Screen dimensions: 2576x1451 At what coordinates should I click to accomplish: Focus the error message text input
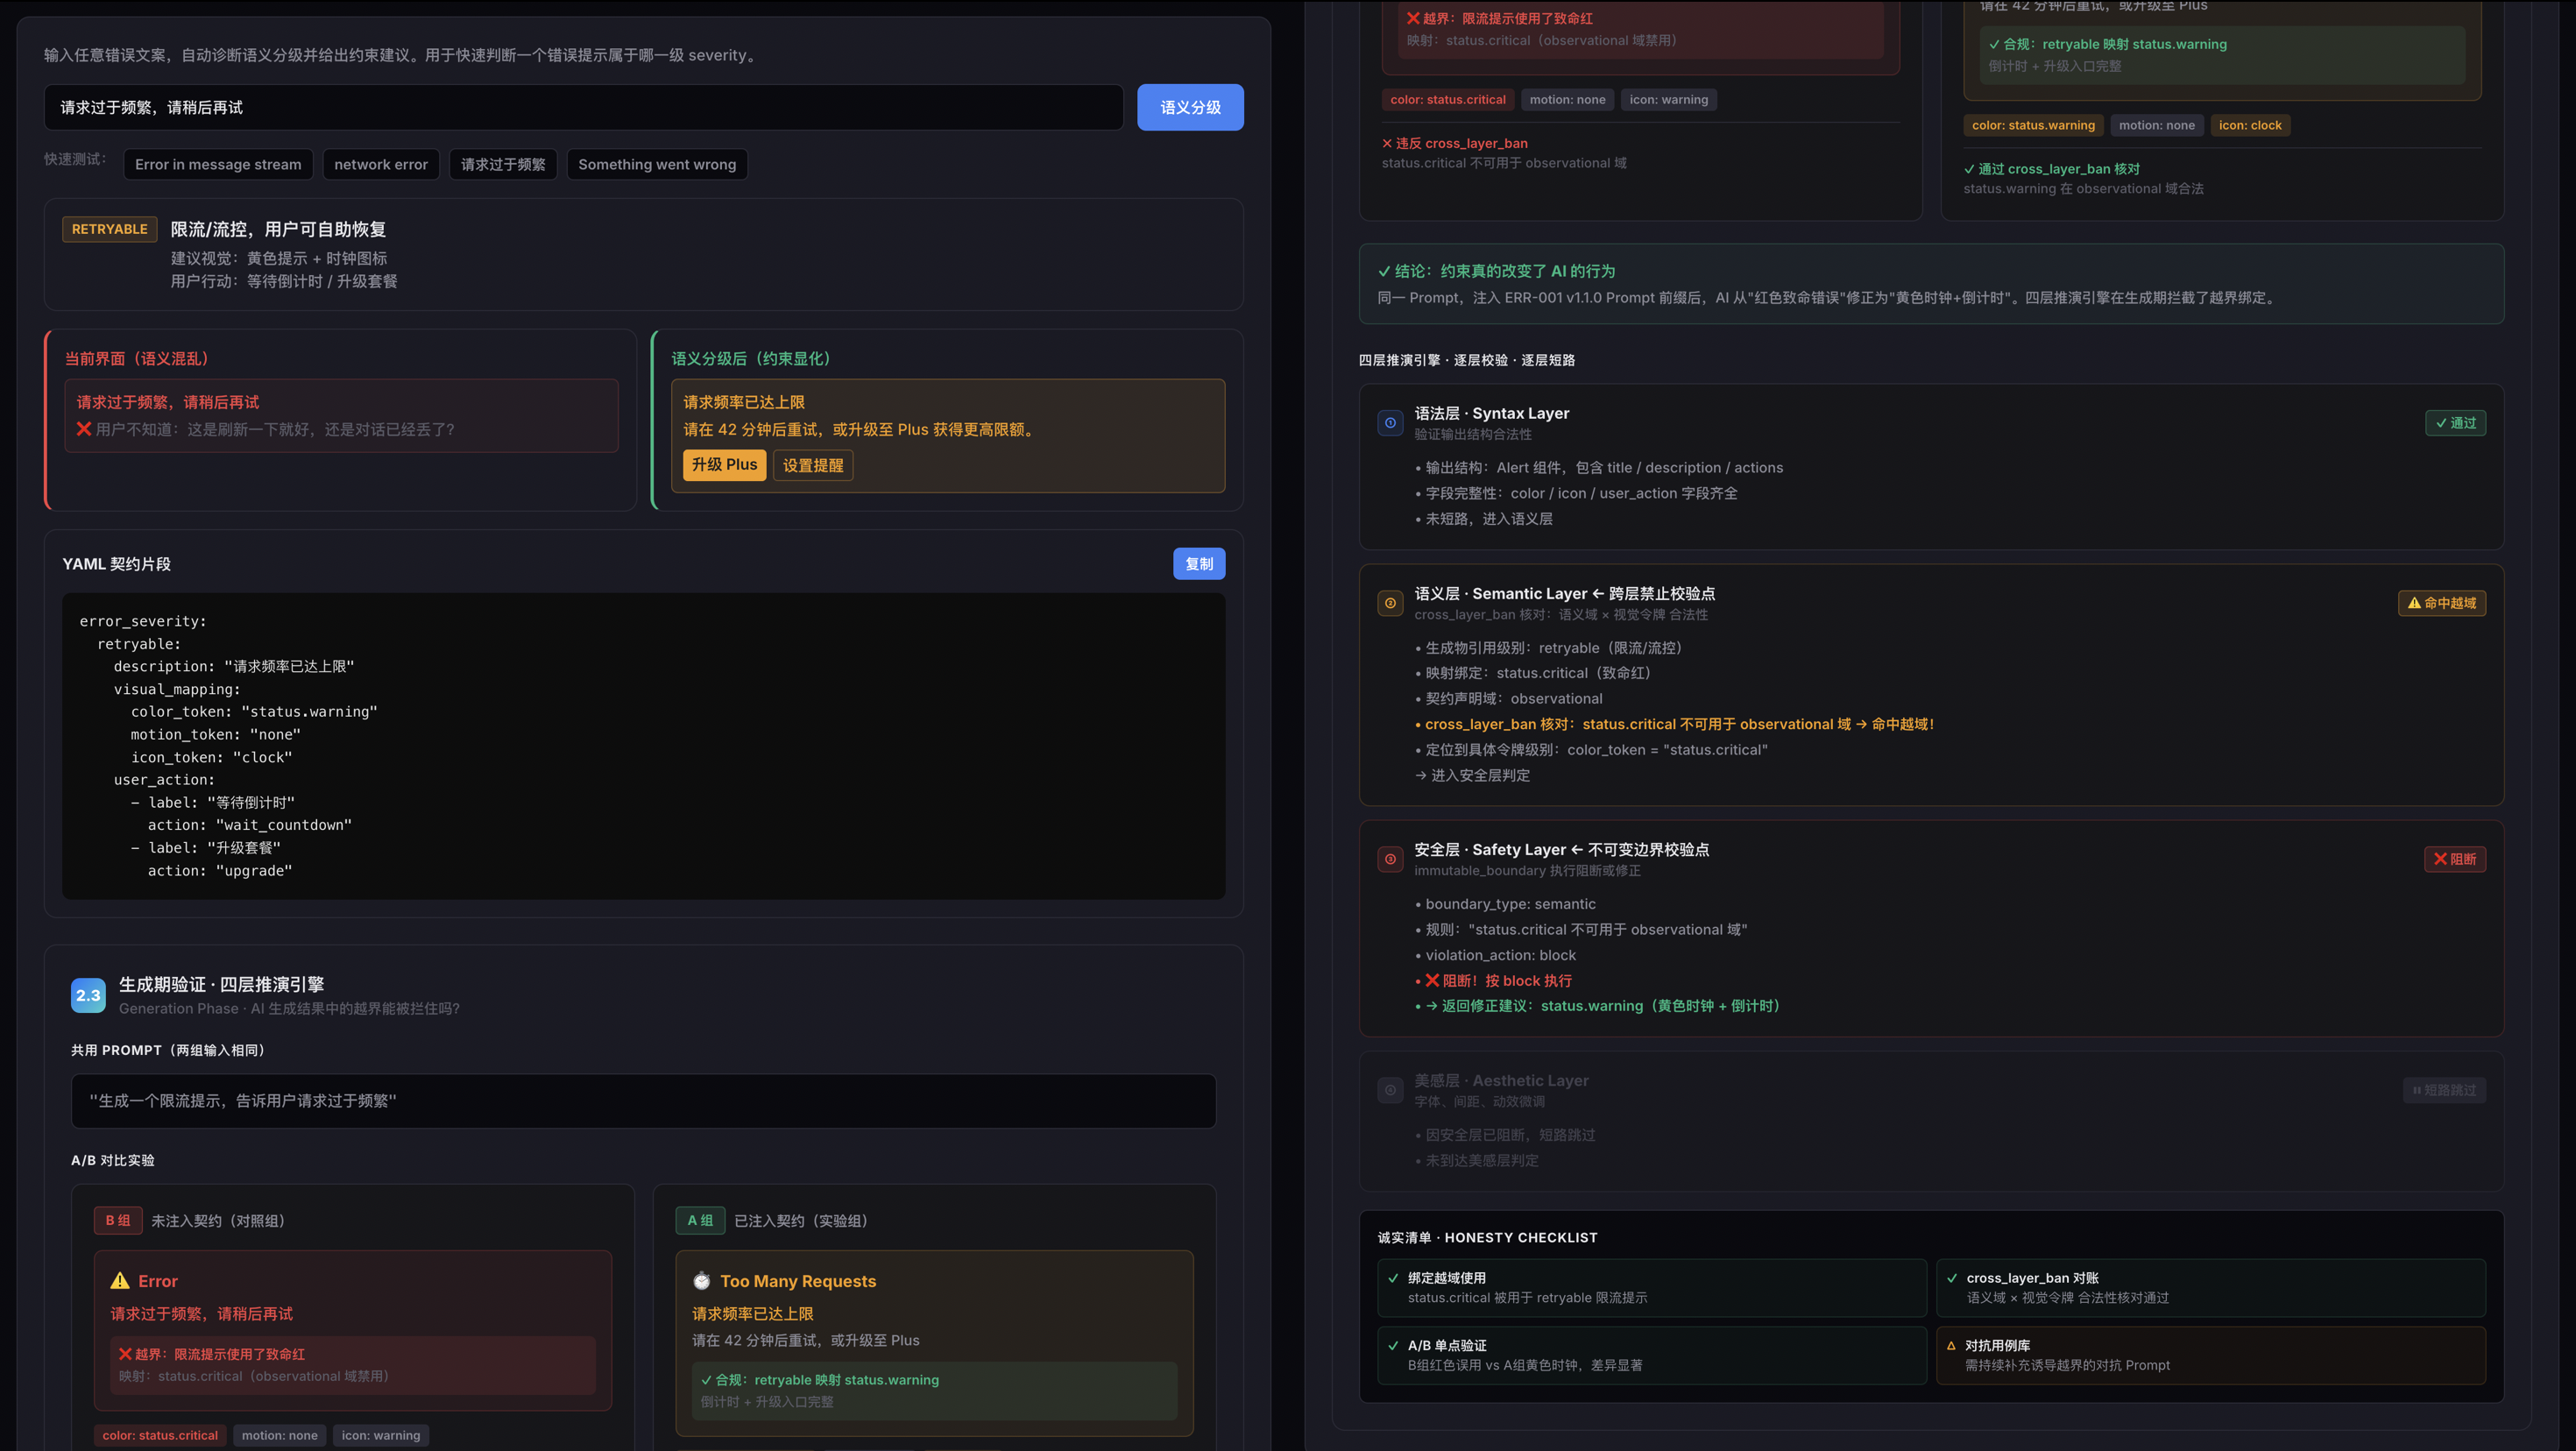pos(583,107)
